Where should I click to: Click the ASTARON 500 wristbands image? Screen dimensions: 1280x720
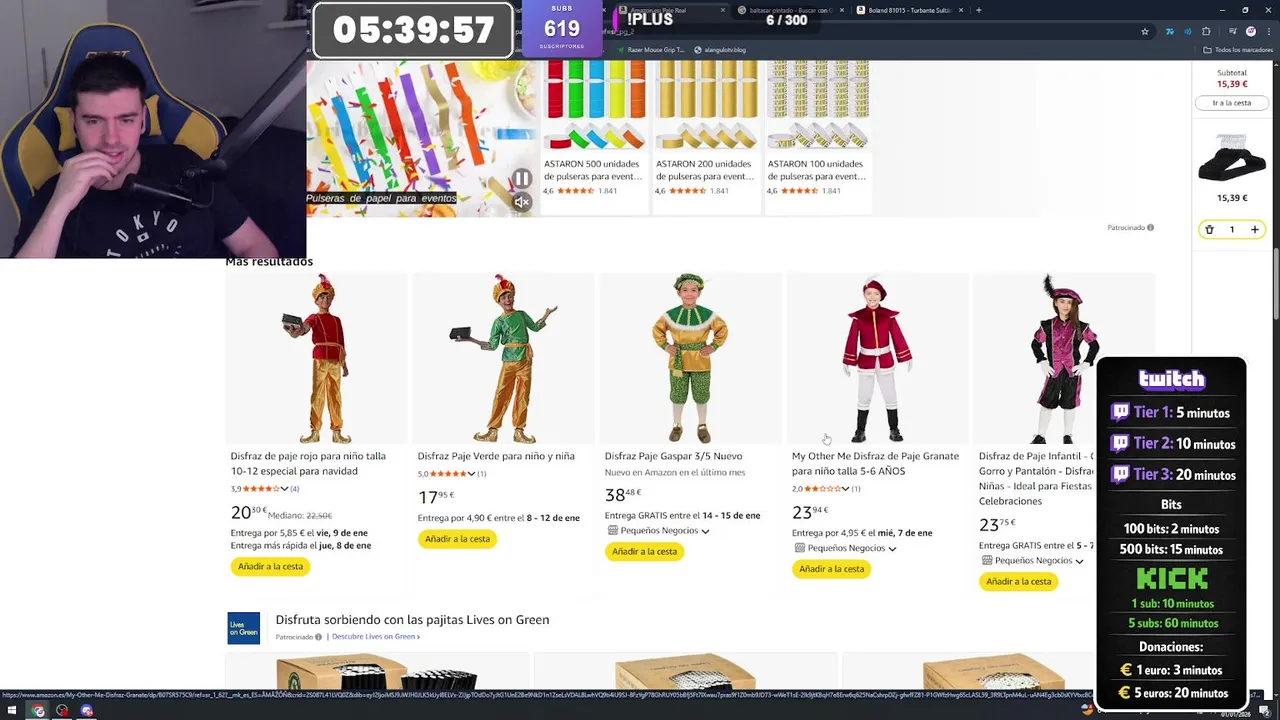[595, 105]
